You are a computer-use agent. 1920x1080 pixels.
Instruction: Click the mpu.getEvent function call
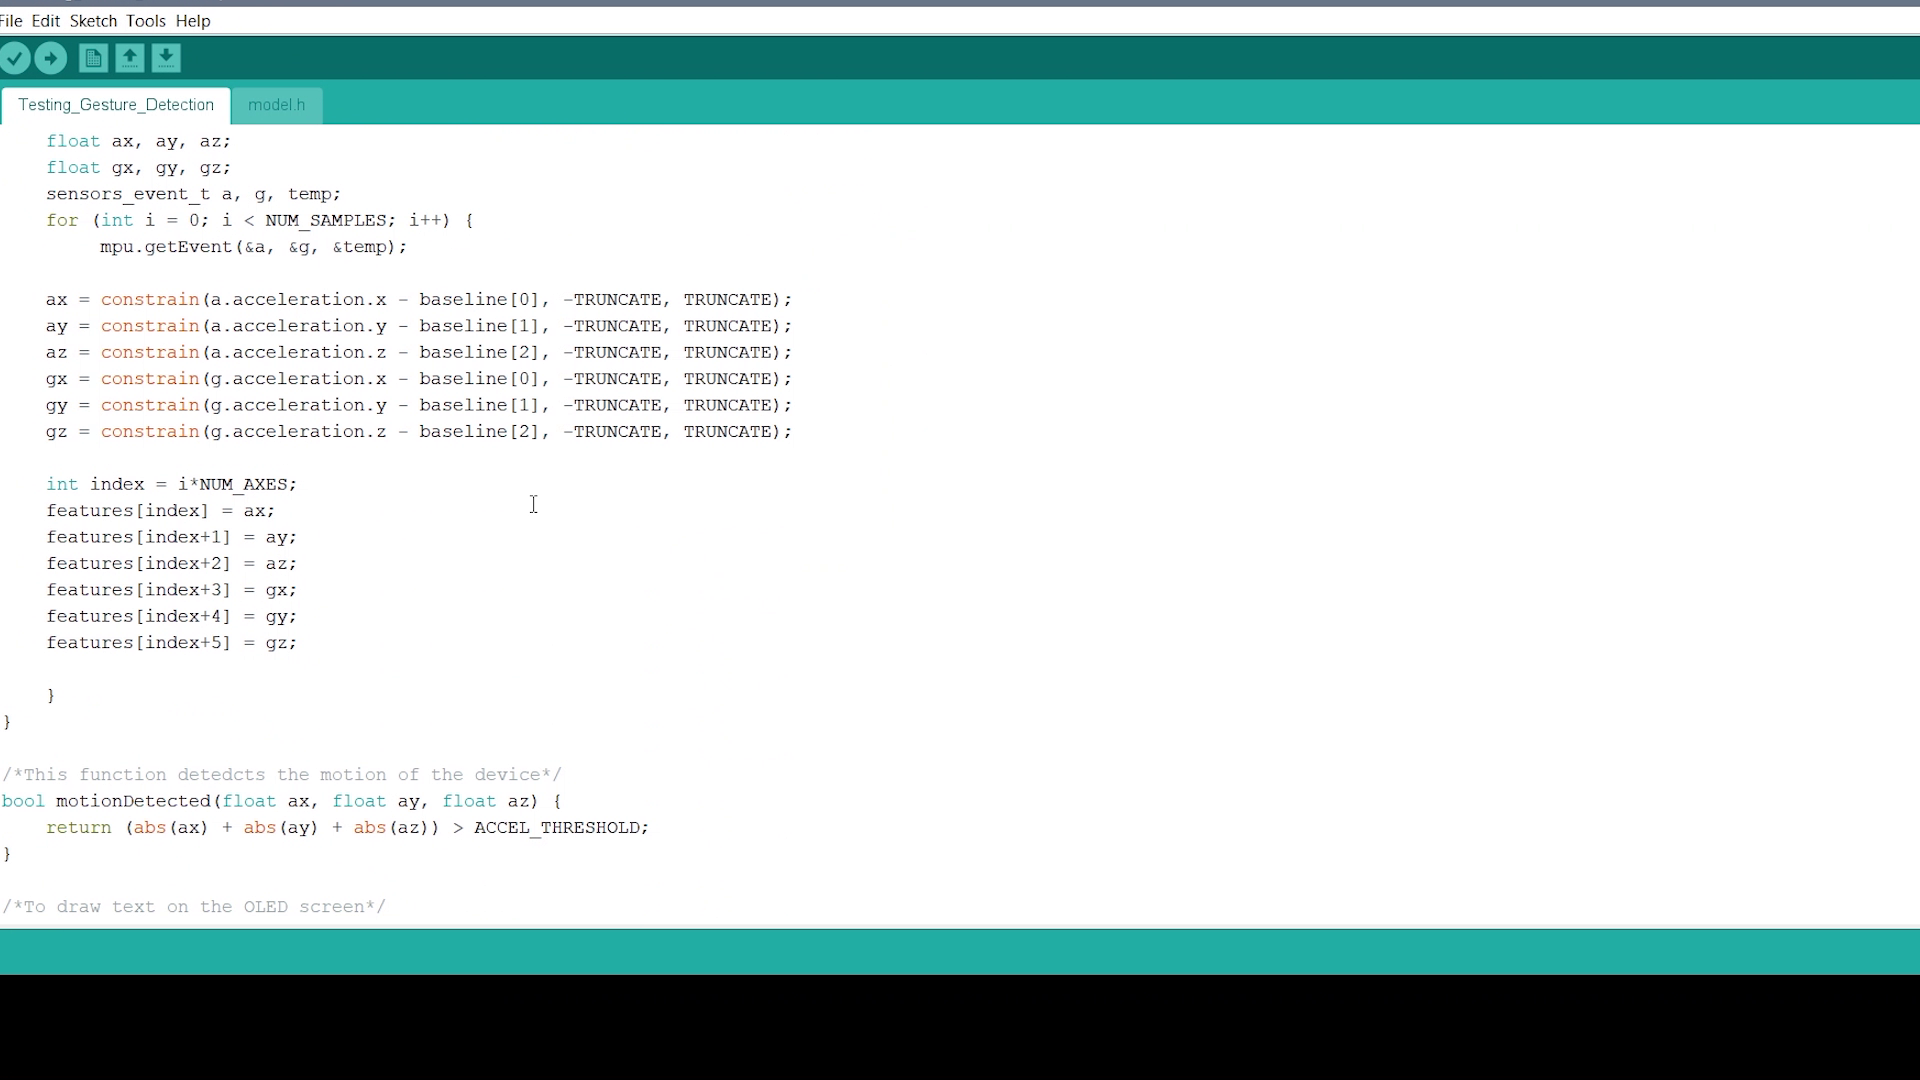(x=165, y=247)
